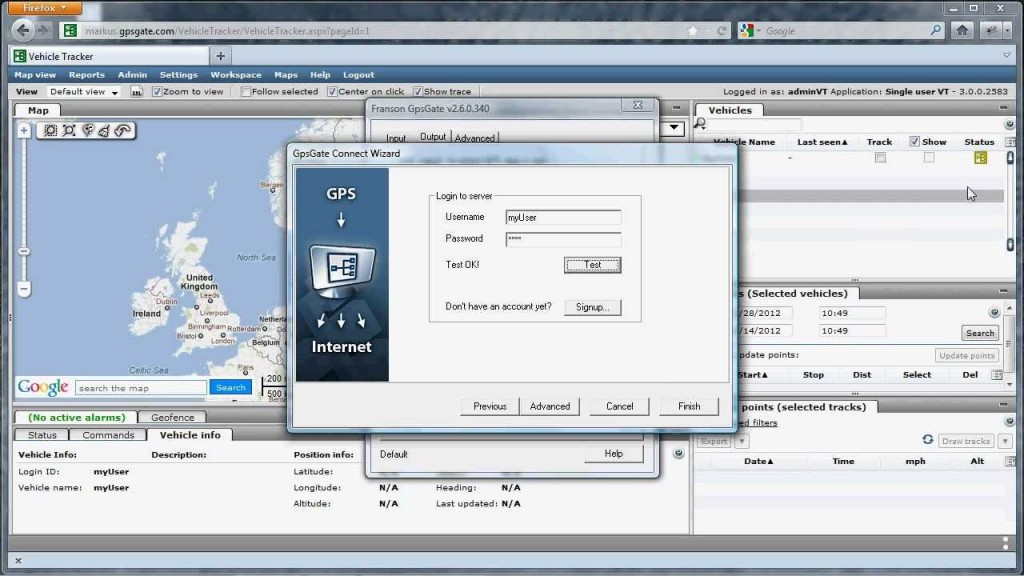Click the search magnifier in Google search box
Image resolution: width=1024 pixels, height=576 pixels.
tap(935, 30)
